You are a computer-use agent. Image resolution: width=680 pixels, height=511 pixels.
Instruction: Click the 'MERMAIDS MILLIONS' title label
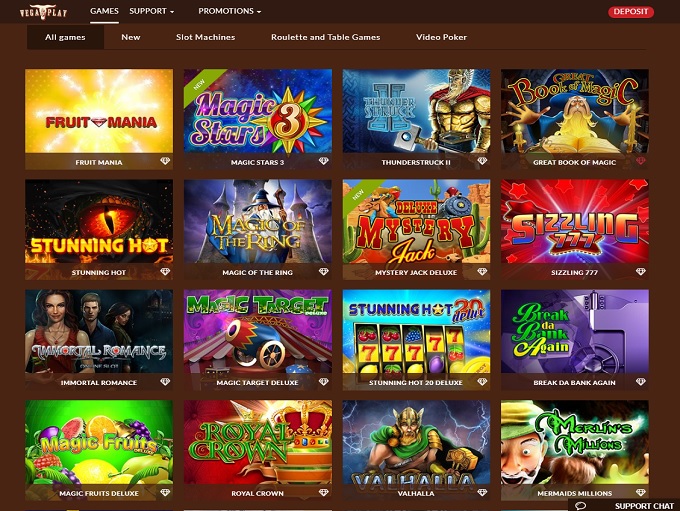pos(574,493)
